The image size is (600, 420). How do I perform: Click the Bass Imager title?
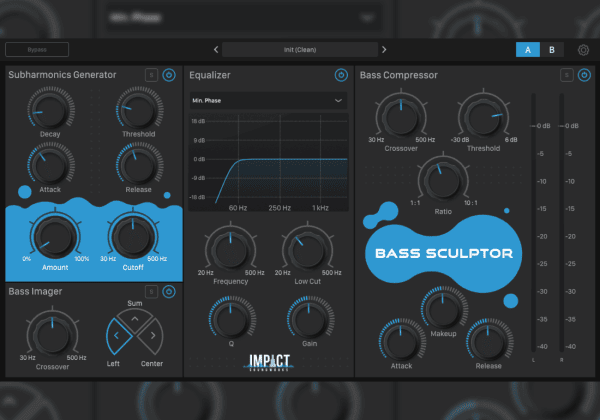[x=35, y=292]
